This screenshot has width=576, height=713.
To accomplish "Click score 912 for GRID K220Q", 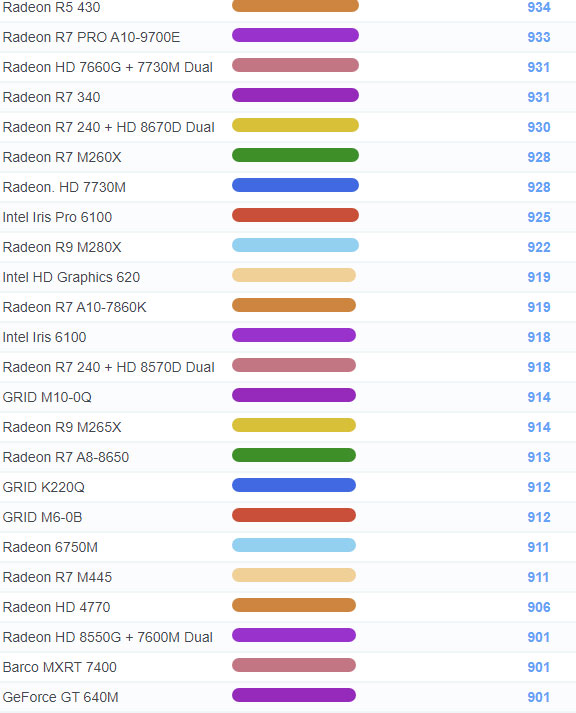I will pos(539,487).
